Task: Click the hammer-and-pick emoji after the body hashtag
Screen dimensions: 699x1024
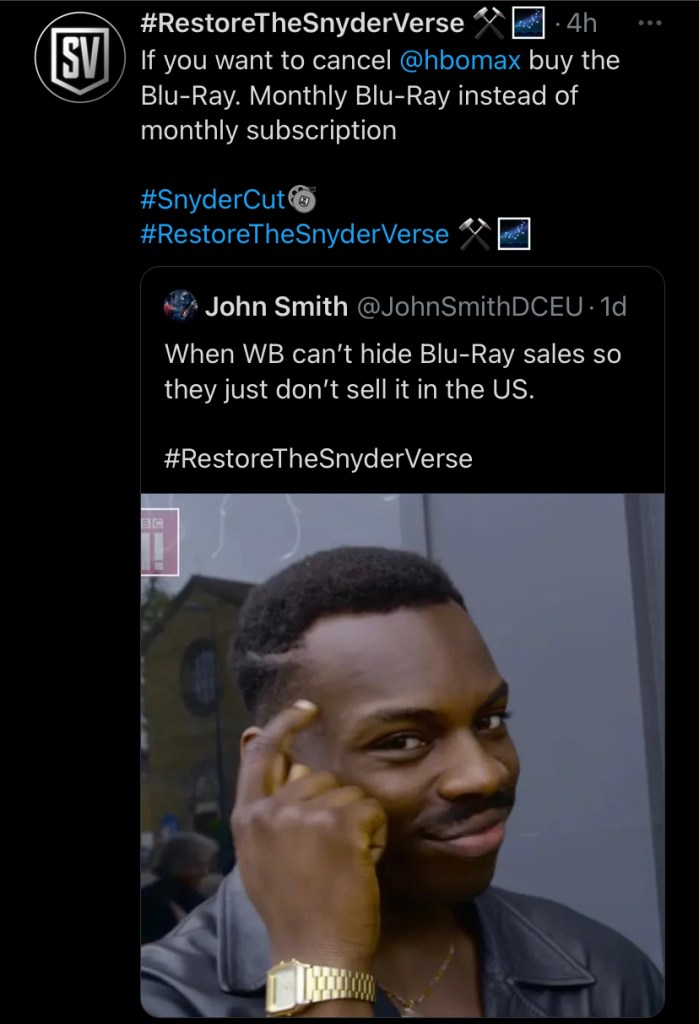Action: pos(474,234)
